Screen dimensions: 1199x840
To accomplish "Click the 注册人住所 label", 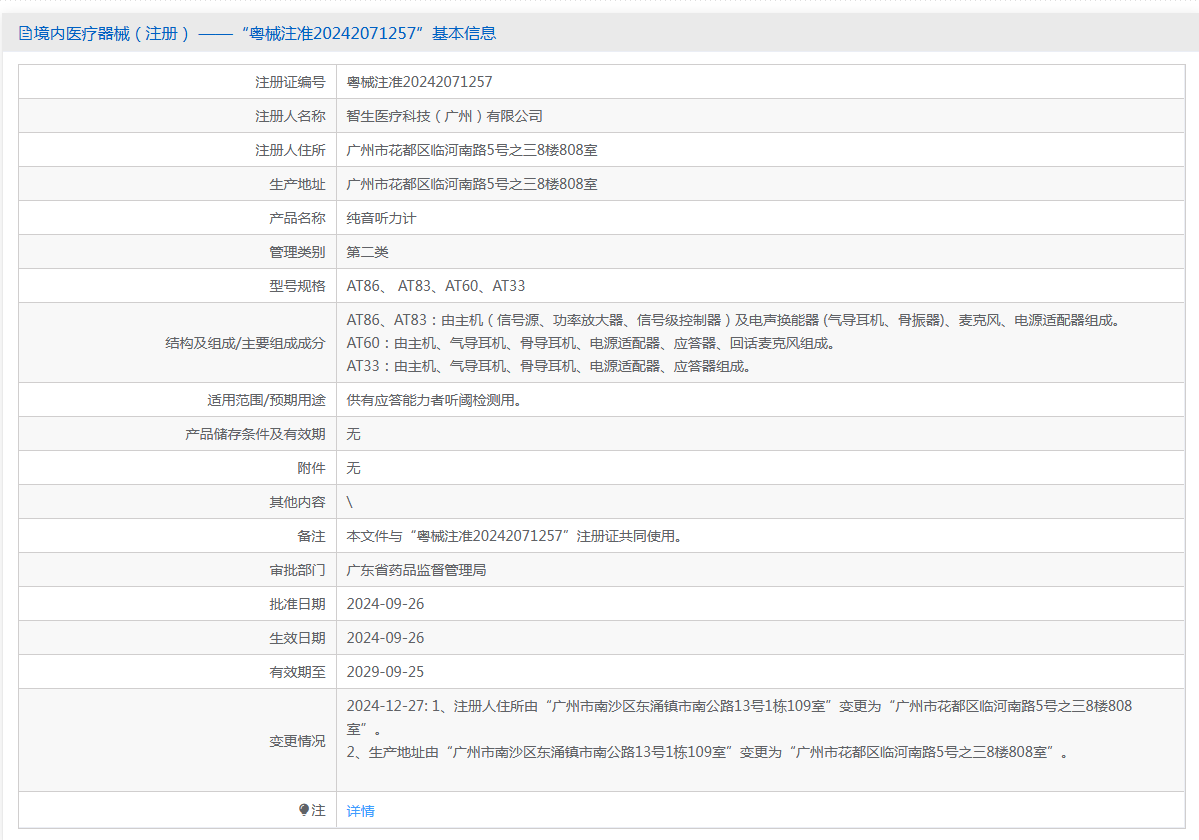I will coord(290,151).
